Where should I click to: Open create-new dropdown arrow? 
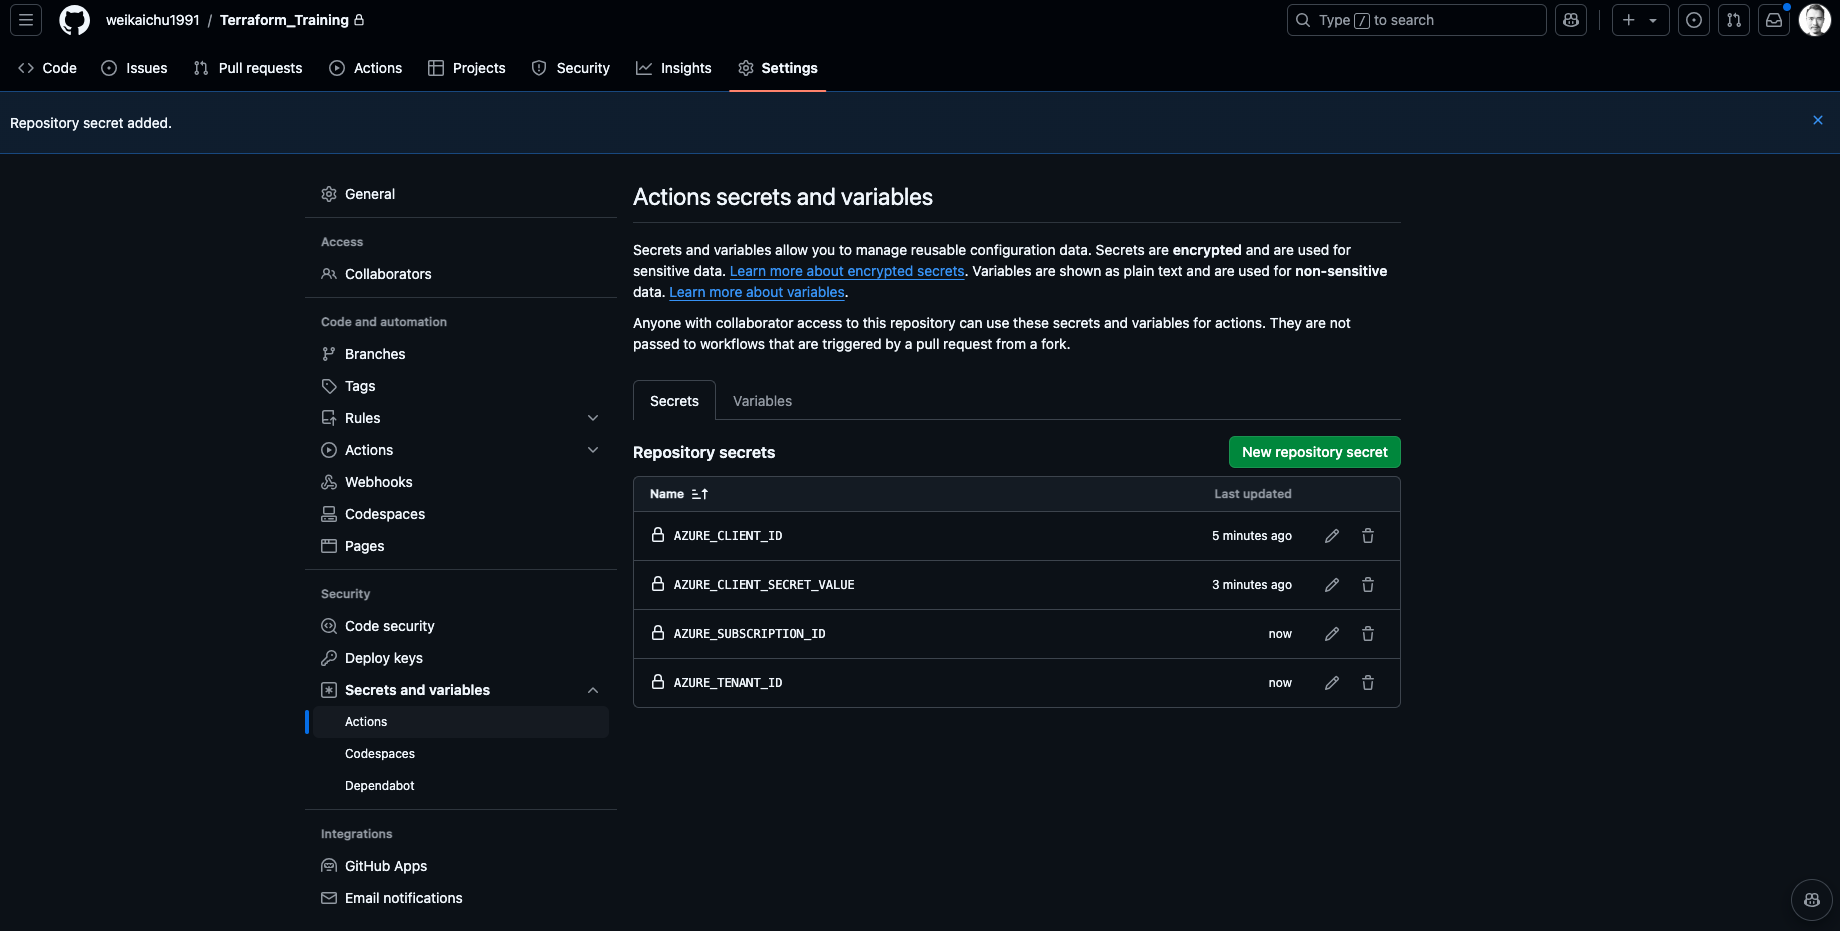coord(1654,20)
